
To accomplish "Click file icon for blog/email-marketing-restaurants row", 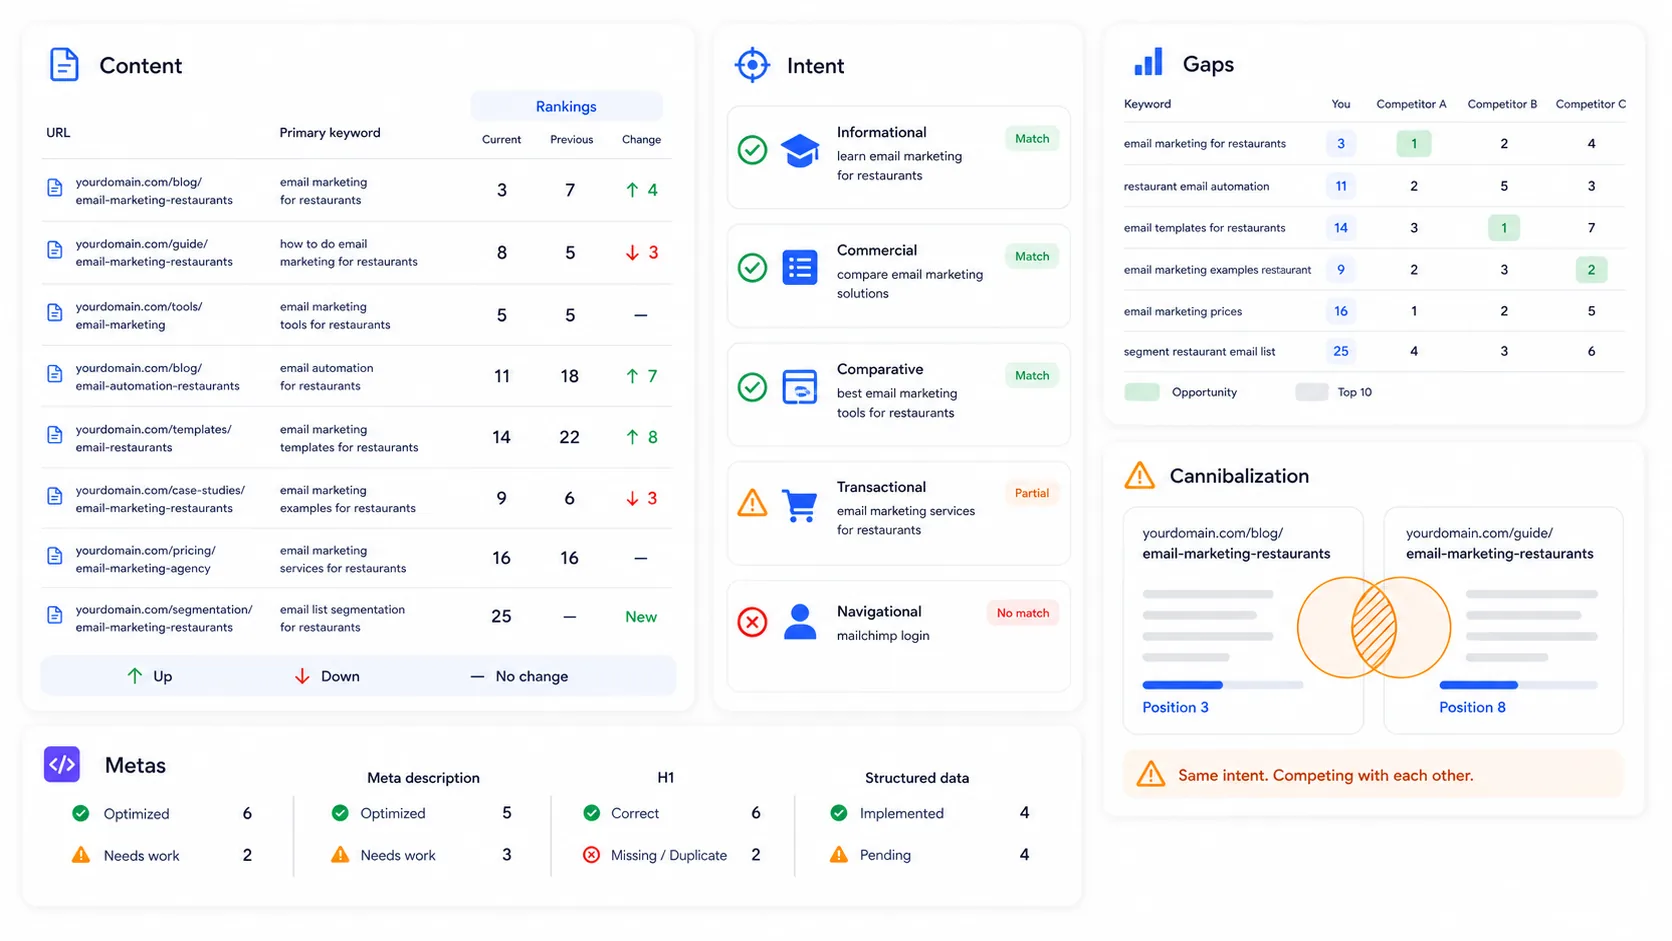I will (x=55, y=188).
